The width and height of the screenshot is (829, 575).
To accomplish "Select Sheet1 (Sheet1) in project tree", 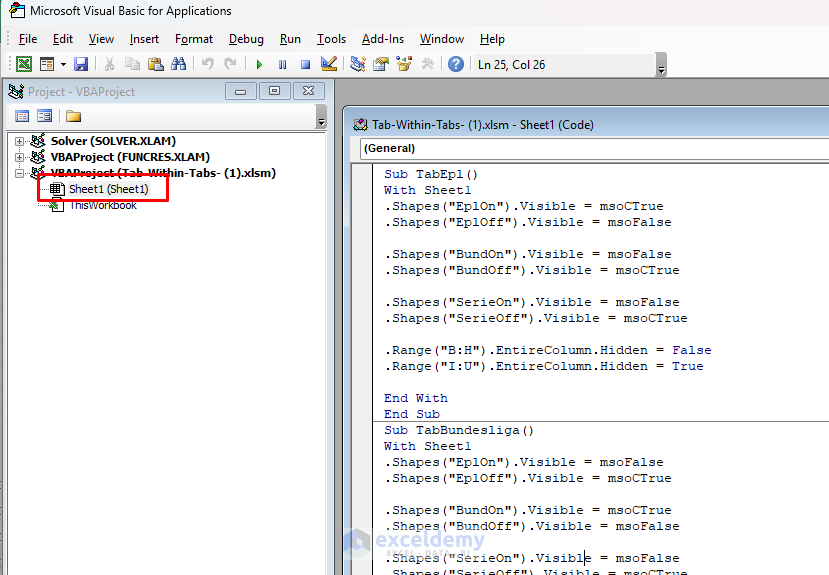I will 109,189.
